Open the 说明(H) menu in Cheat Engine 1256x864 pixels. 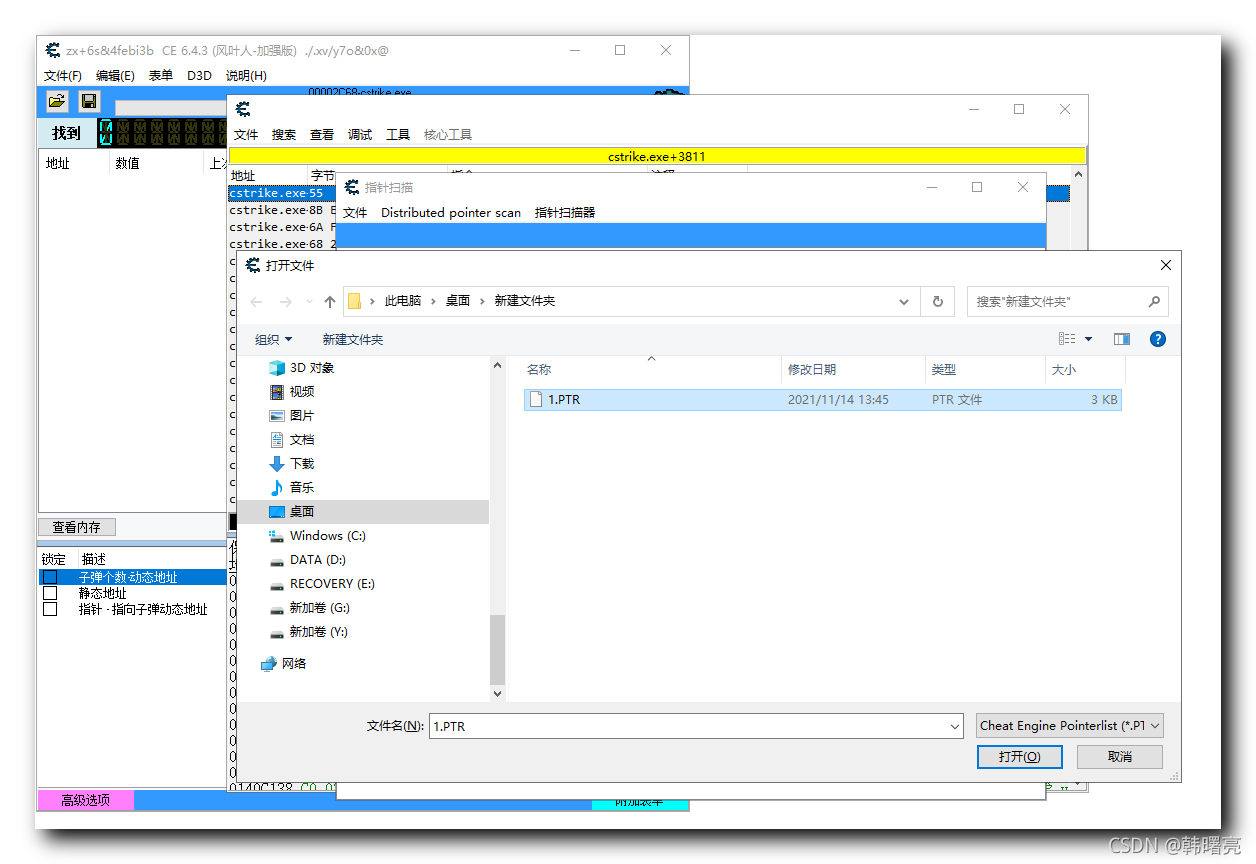point(246,76)
